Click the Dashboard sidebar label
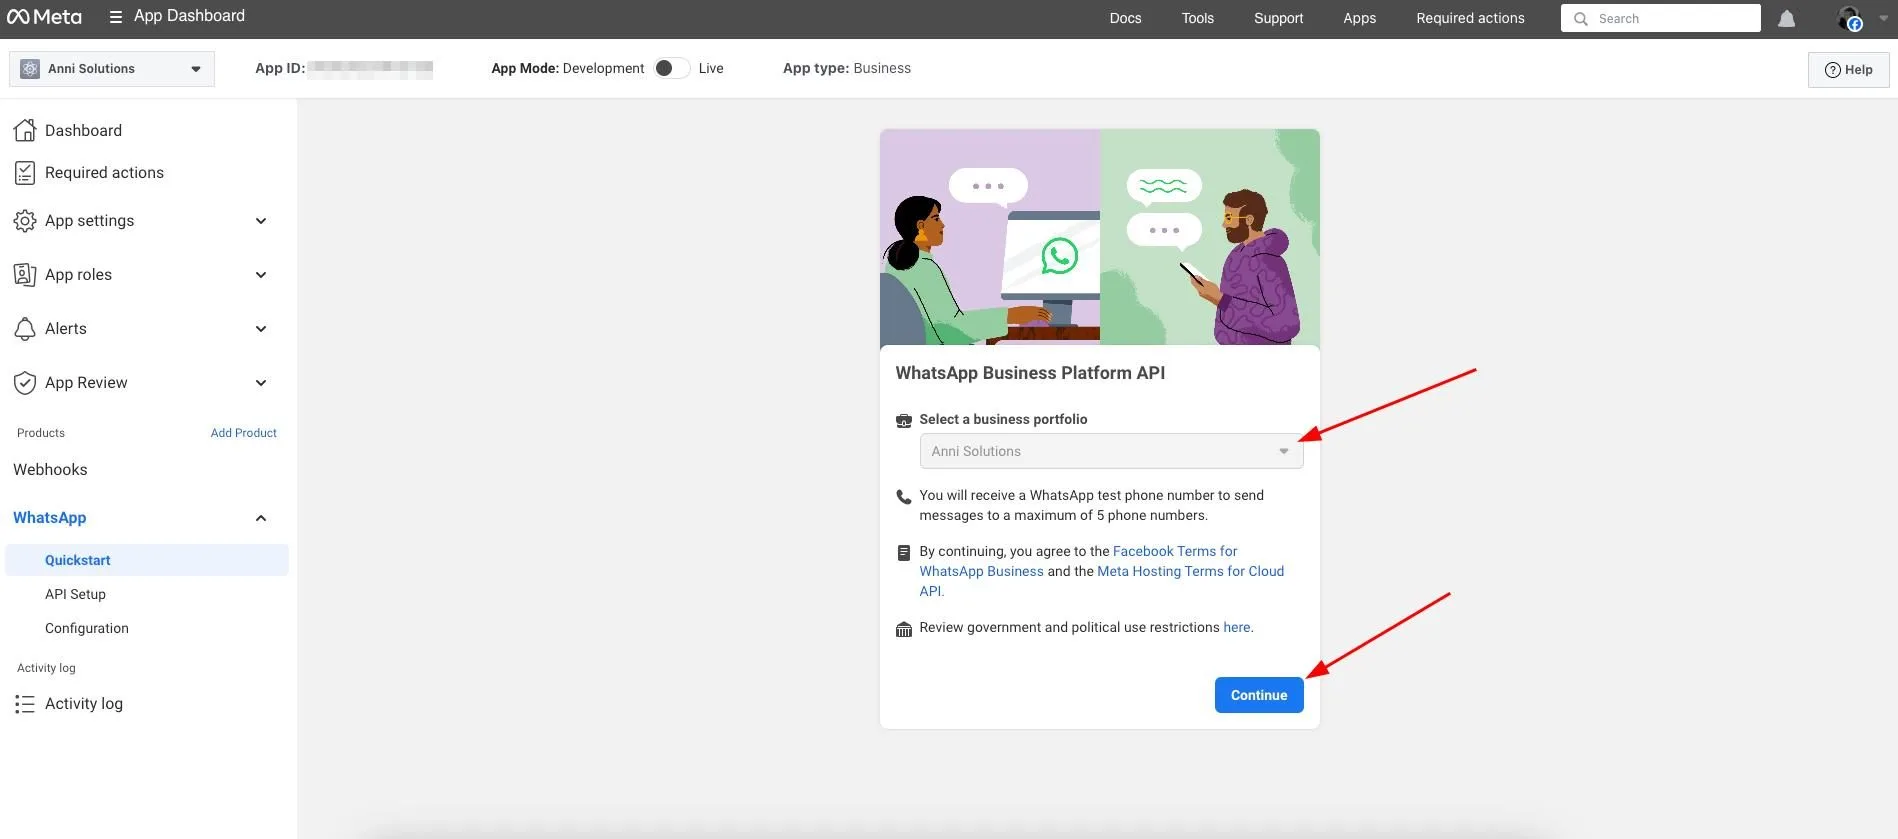 click(83, 131)
